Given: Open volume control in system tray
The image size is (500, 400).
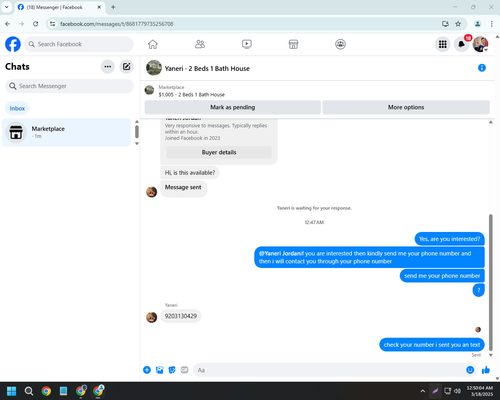Looking at the screenshot, I should click(x=457, y=391).
